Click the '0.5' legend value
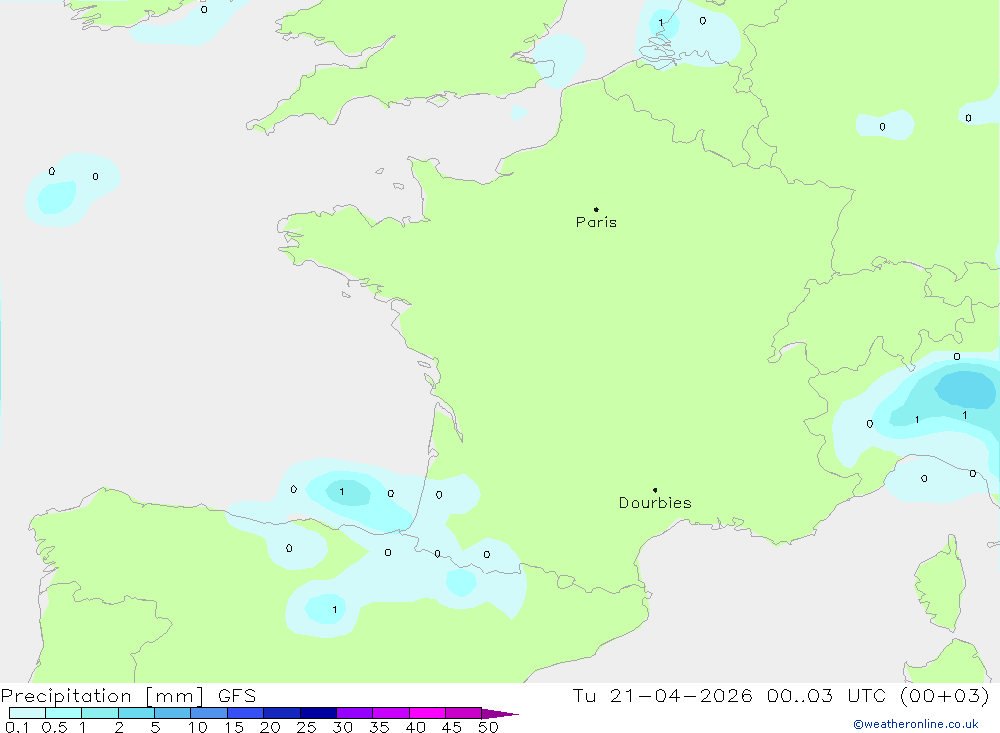1000x733 pixels. pos(54,727)
